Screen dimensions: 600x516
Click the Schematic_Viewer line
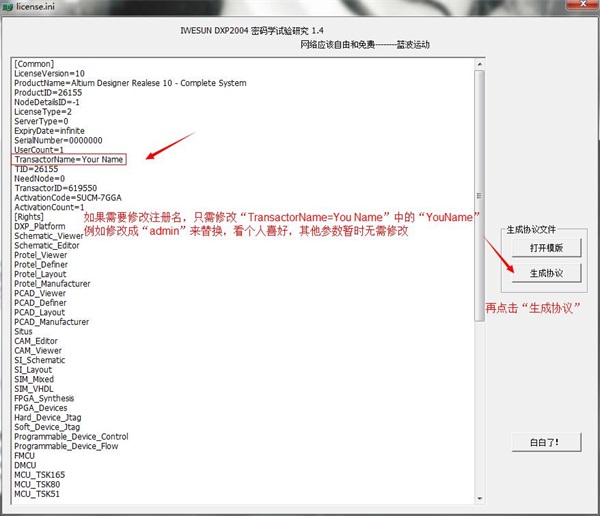pos(49,236)
